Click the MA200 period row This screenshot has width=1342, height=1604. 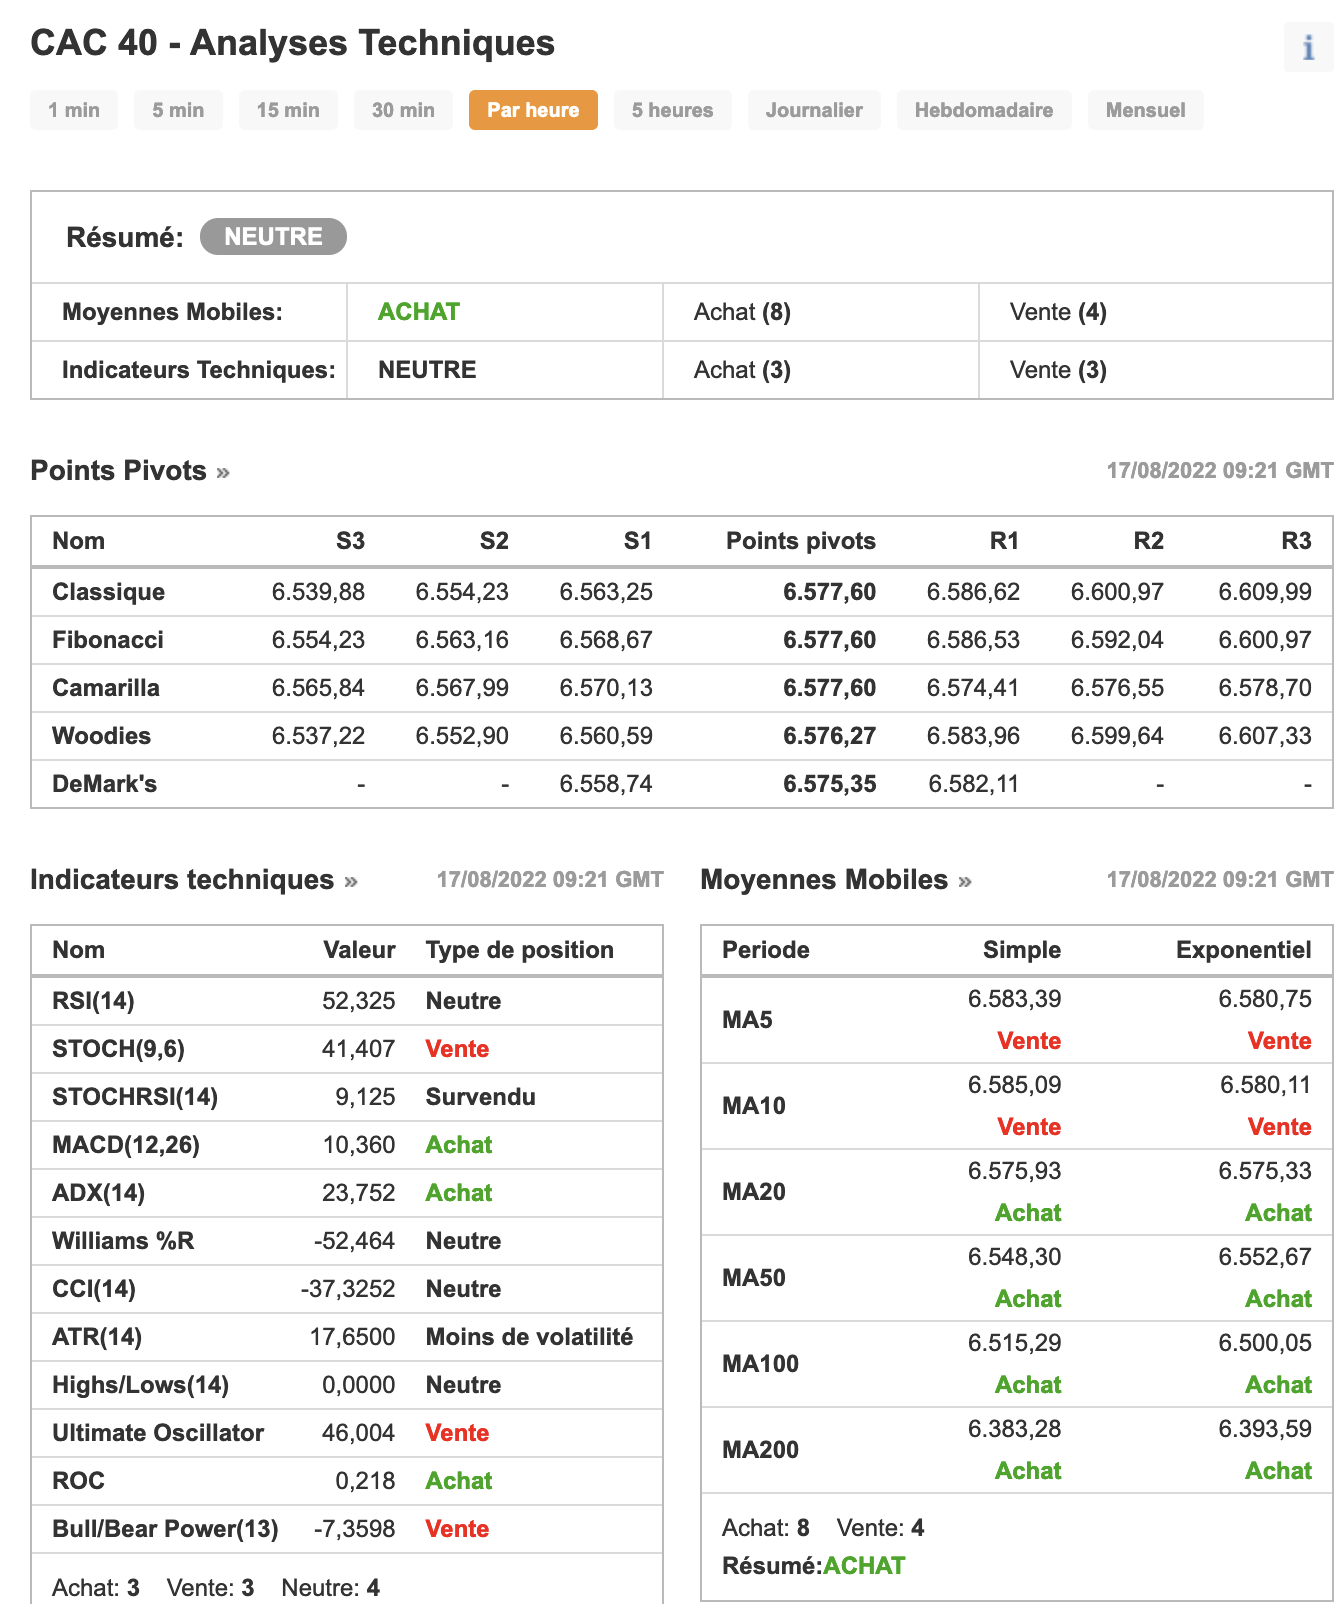[x=760, y=1450]
